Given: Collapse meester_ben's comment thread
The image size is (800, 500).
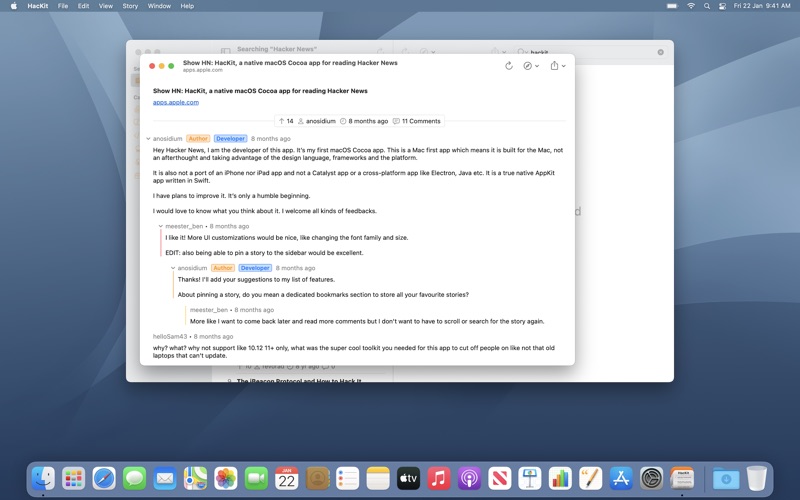Looking at the screenshot, I should (x=160, y=226).
